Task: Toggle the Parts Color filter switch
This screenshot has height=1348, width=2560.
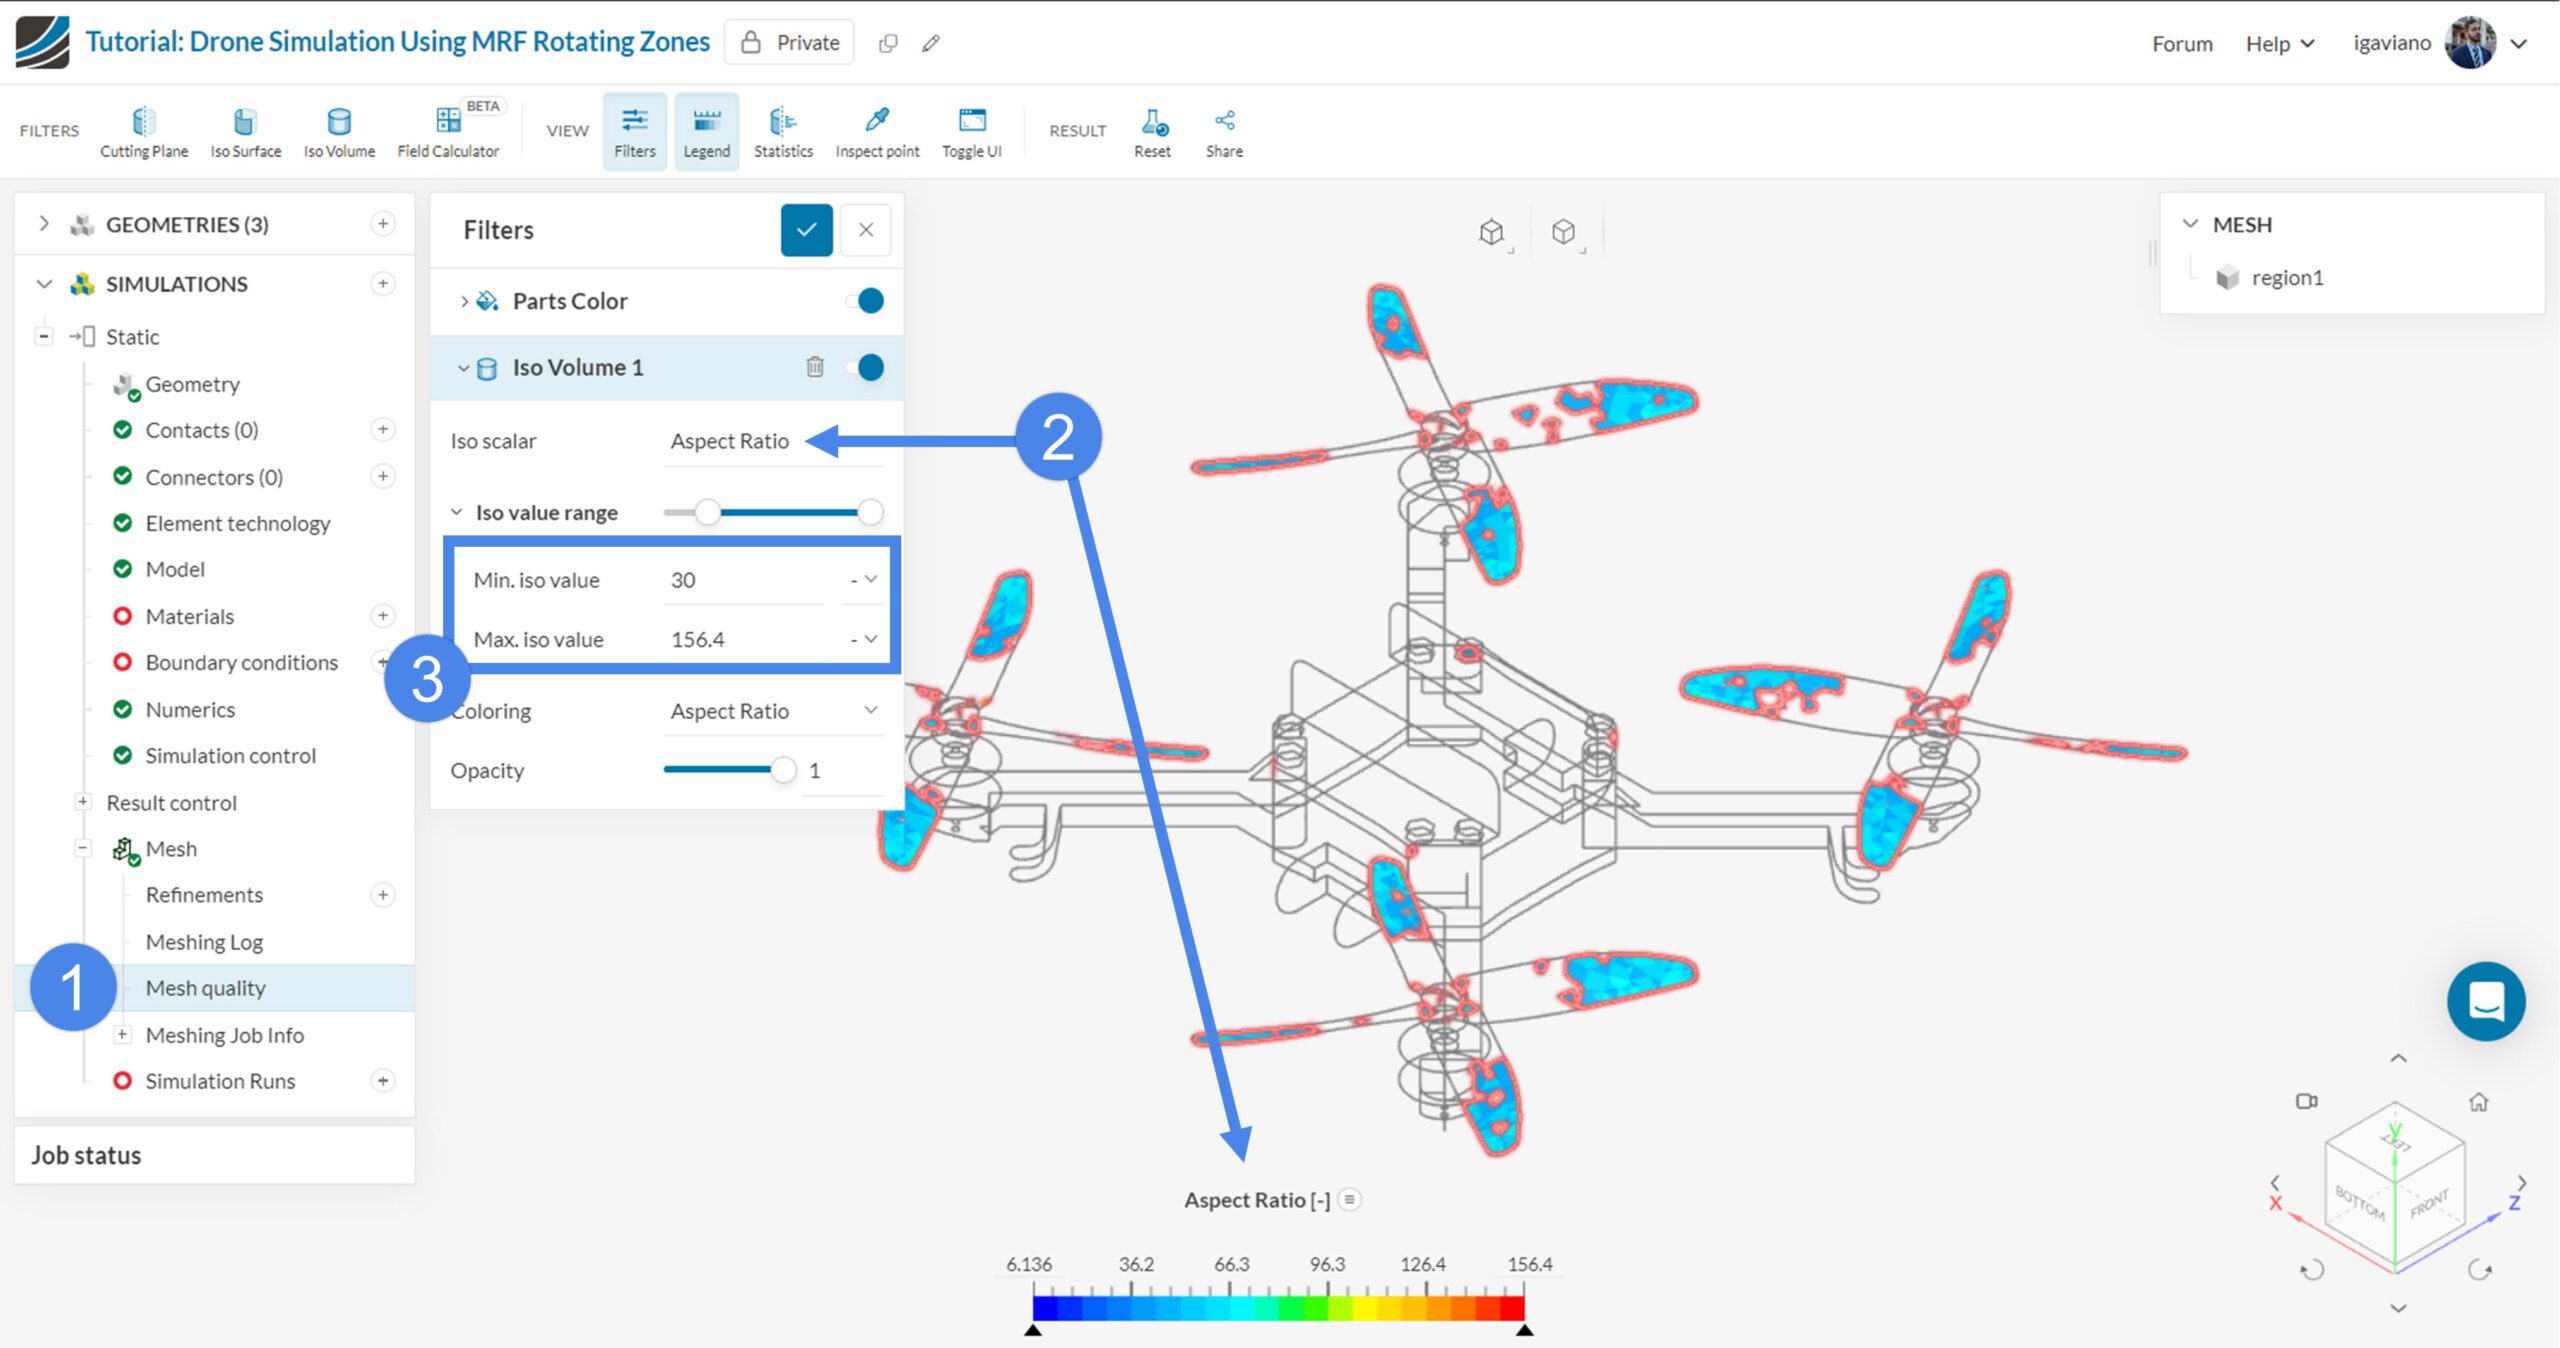Action: click(867, 301)
